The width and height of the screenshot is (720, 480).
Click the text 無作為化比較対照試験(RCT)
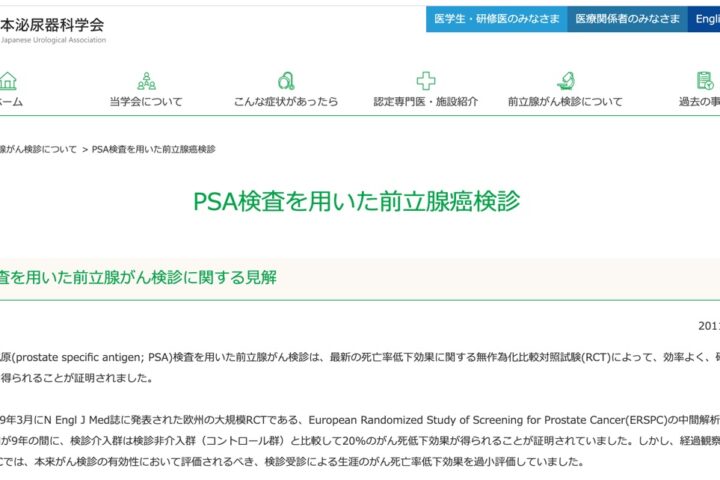coord(543,357)
